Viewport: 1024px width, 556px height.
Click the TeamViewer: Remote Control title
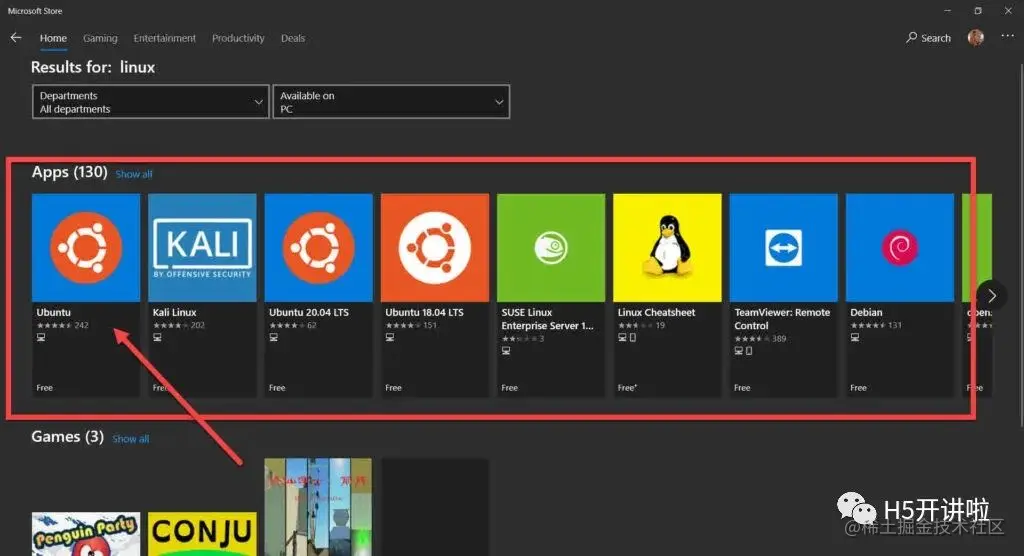[782, 319]
